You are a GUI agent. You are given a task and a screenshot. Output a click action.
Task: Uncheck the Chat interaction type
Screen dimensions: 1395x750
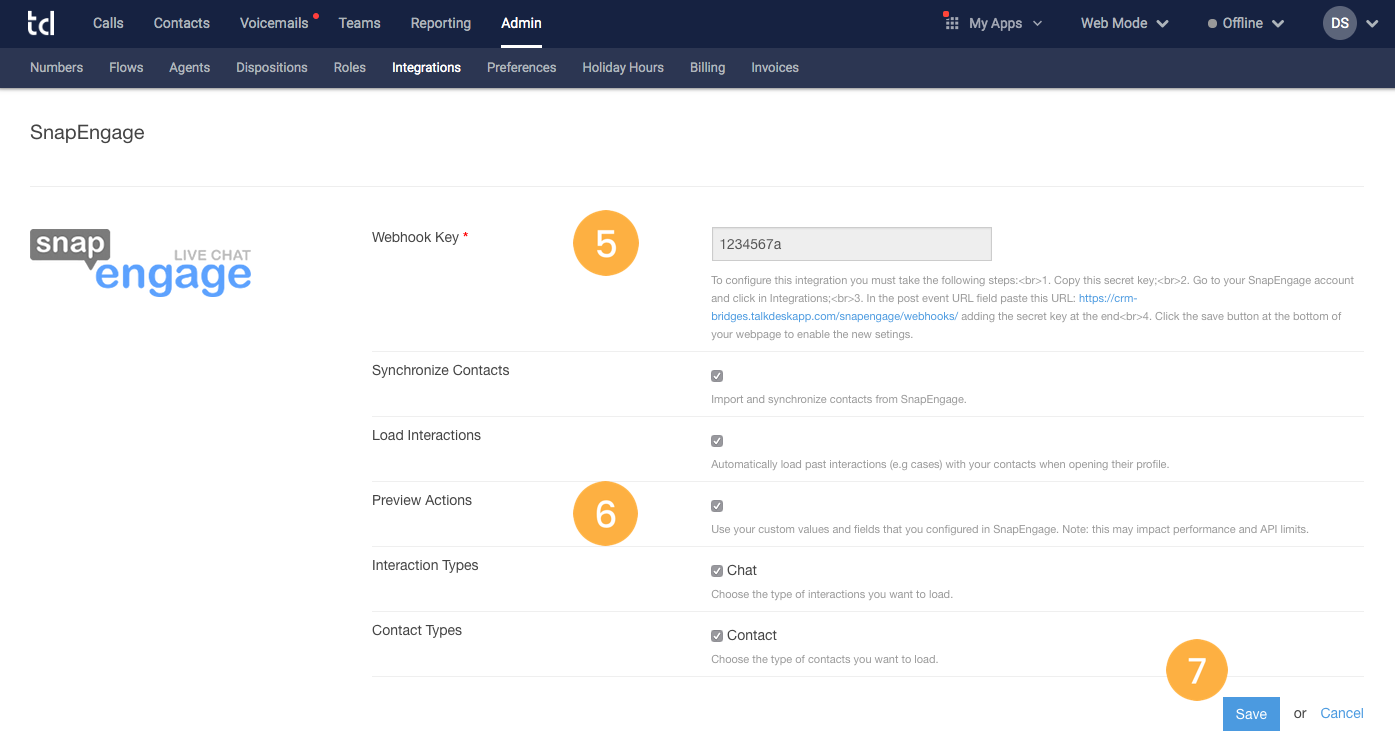pos(717,571)
